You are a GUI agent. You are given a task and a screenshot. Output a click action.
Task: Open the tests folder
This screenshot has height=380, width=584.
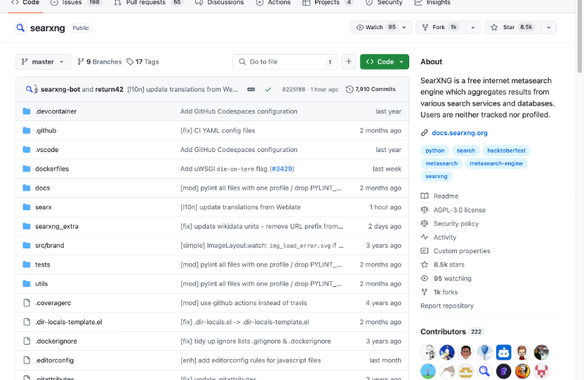pos(42,265)
